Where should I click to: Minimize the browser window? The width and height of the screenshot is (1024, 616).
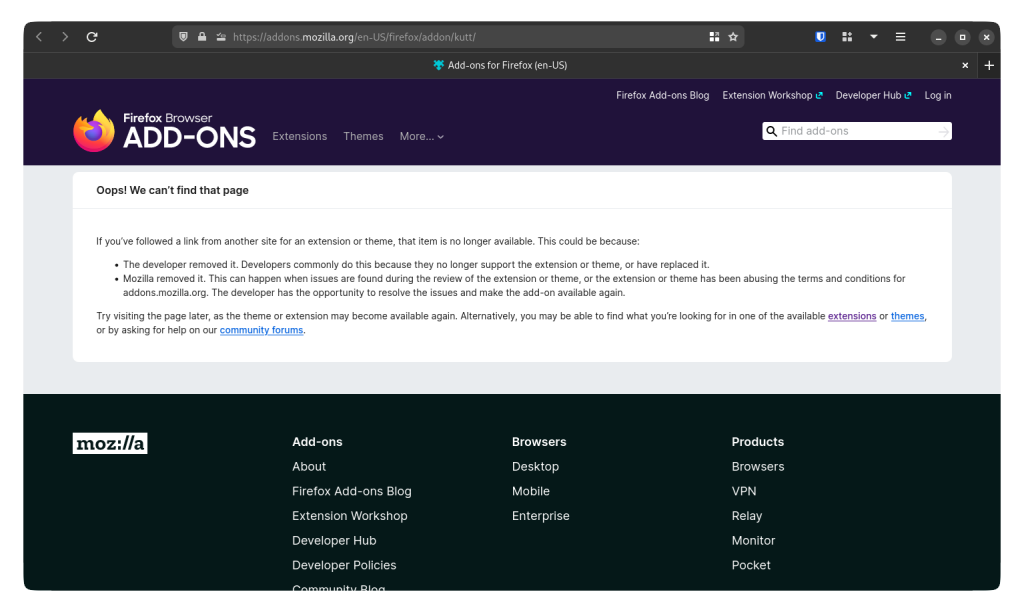pos(938,38)
